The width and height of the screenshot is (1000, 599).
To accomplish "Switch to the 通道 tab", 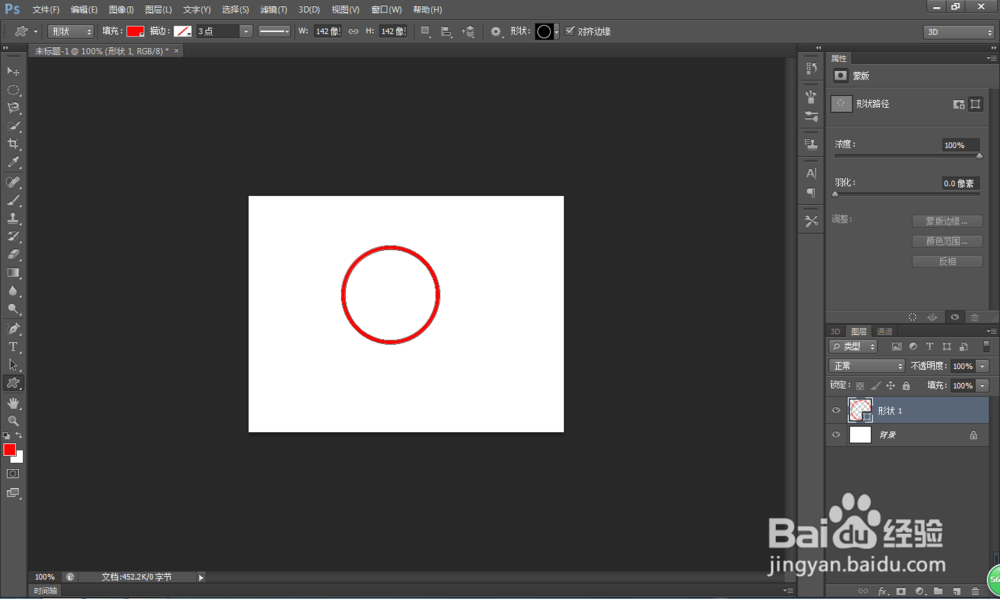I will 885,331.
